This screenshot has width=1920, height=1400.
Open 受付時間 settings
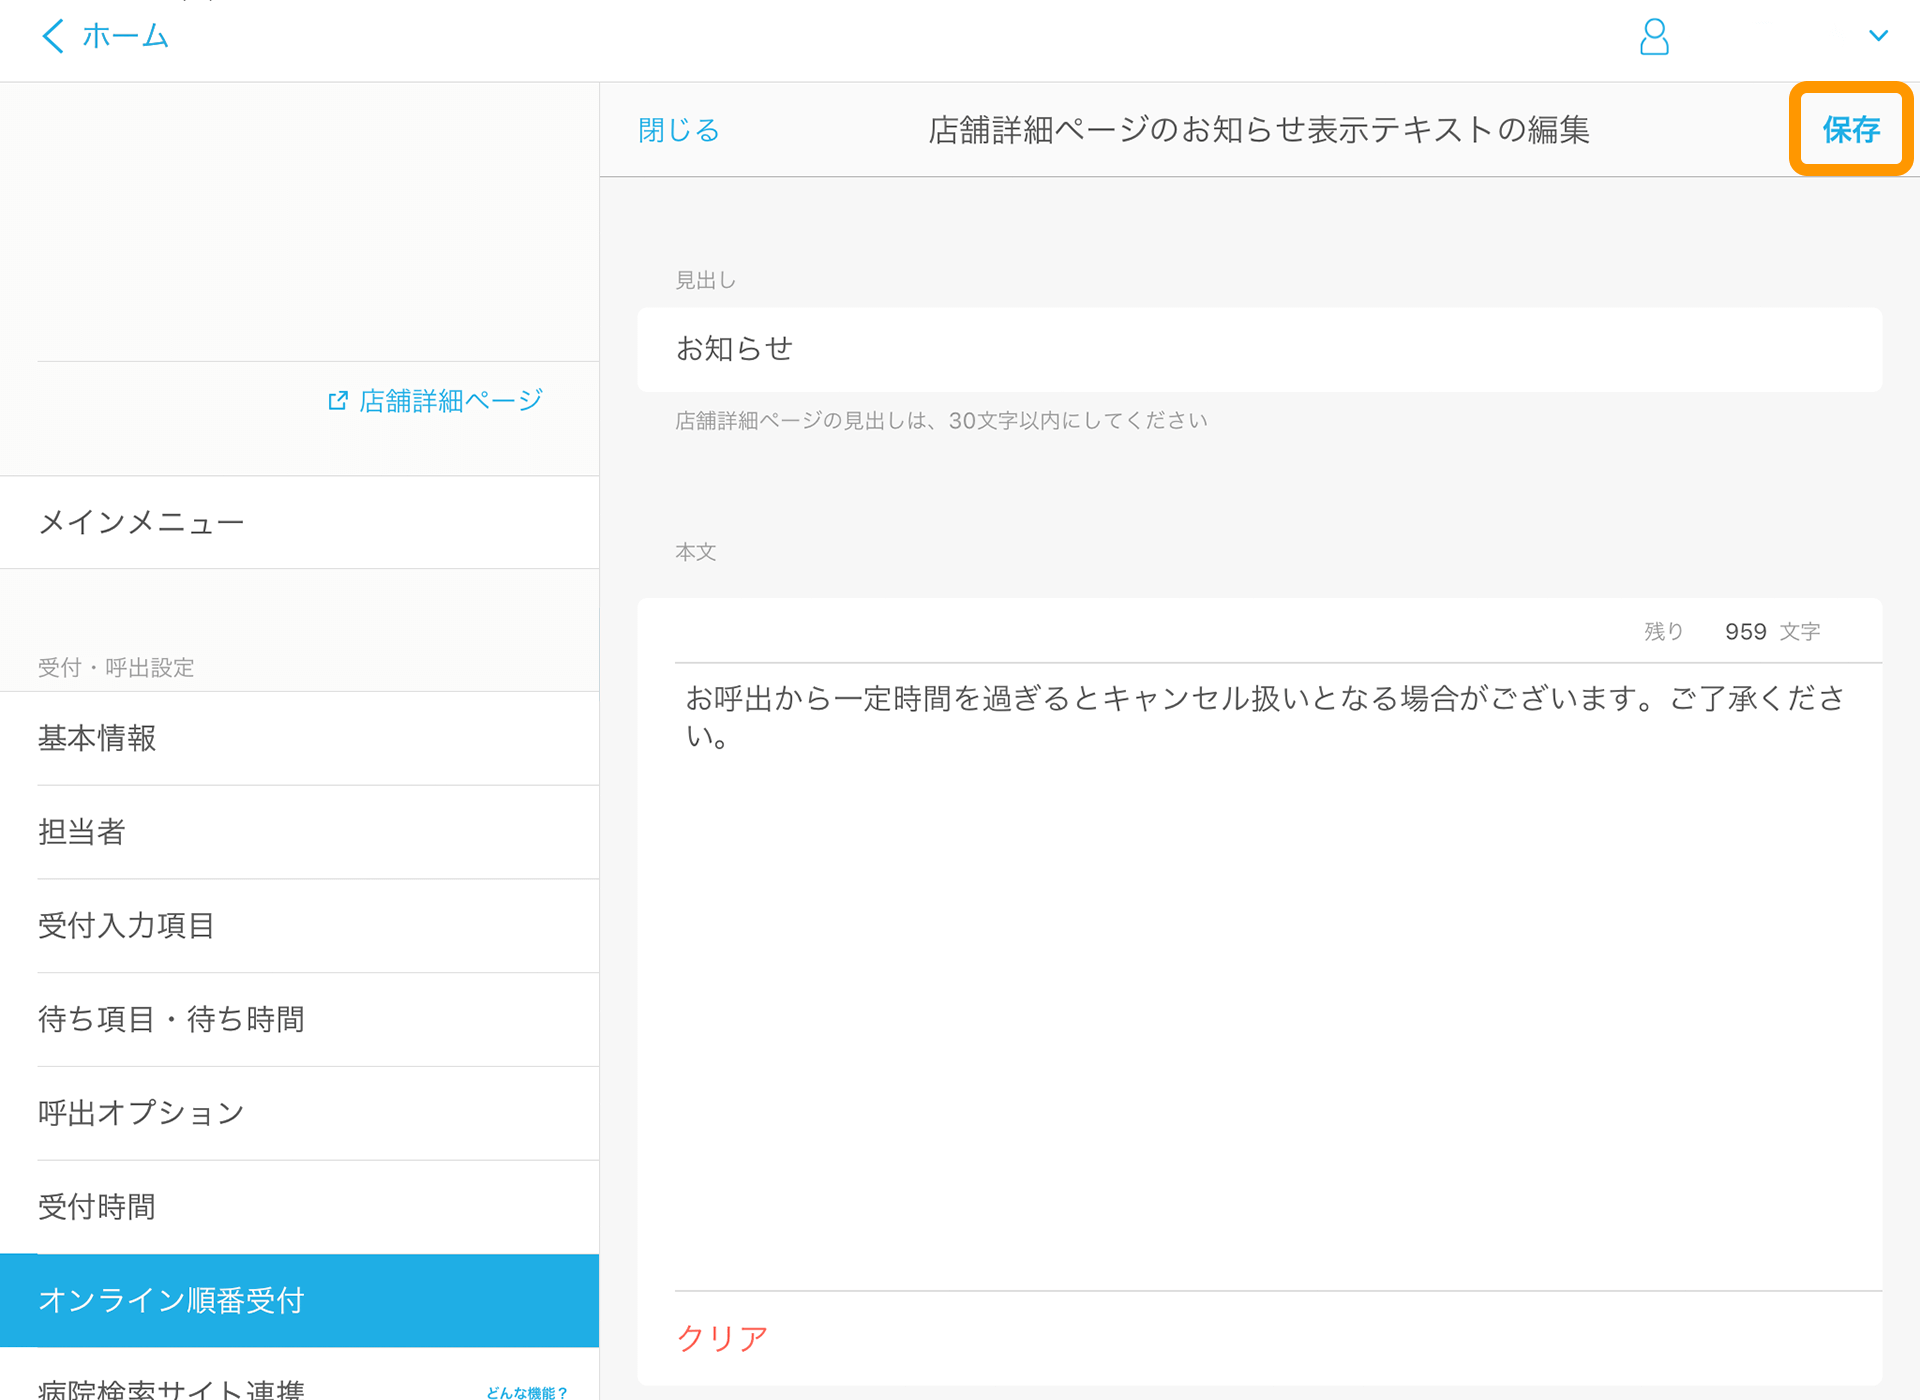coord(97,1207)
